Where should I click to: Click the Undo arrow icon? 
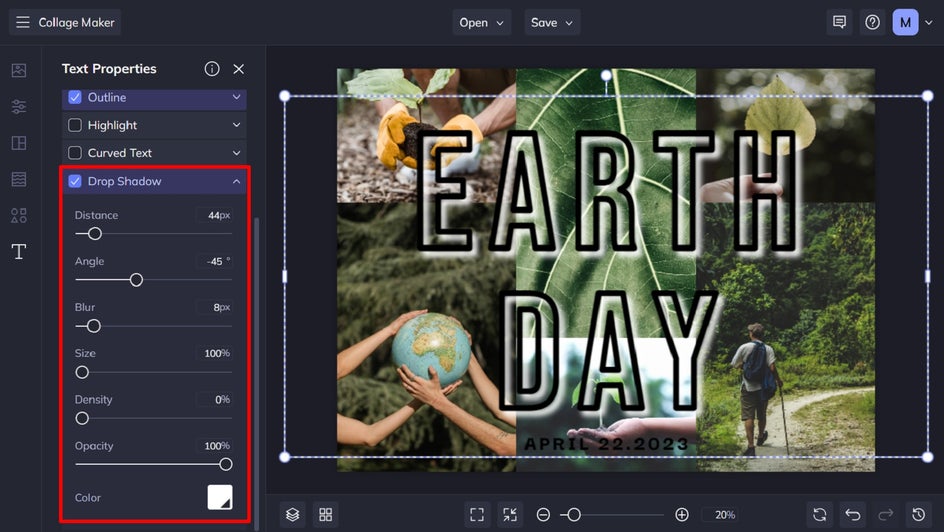pos(852,514)
